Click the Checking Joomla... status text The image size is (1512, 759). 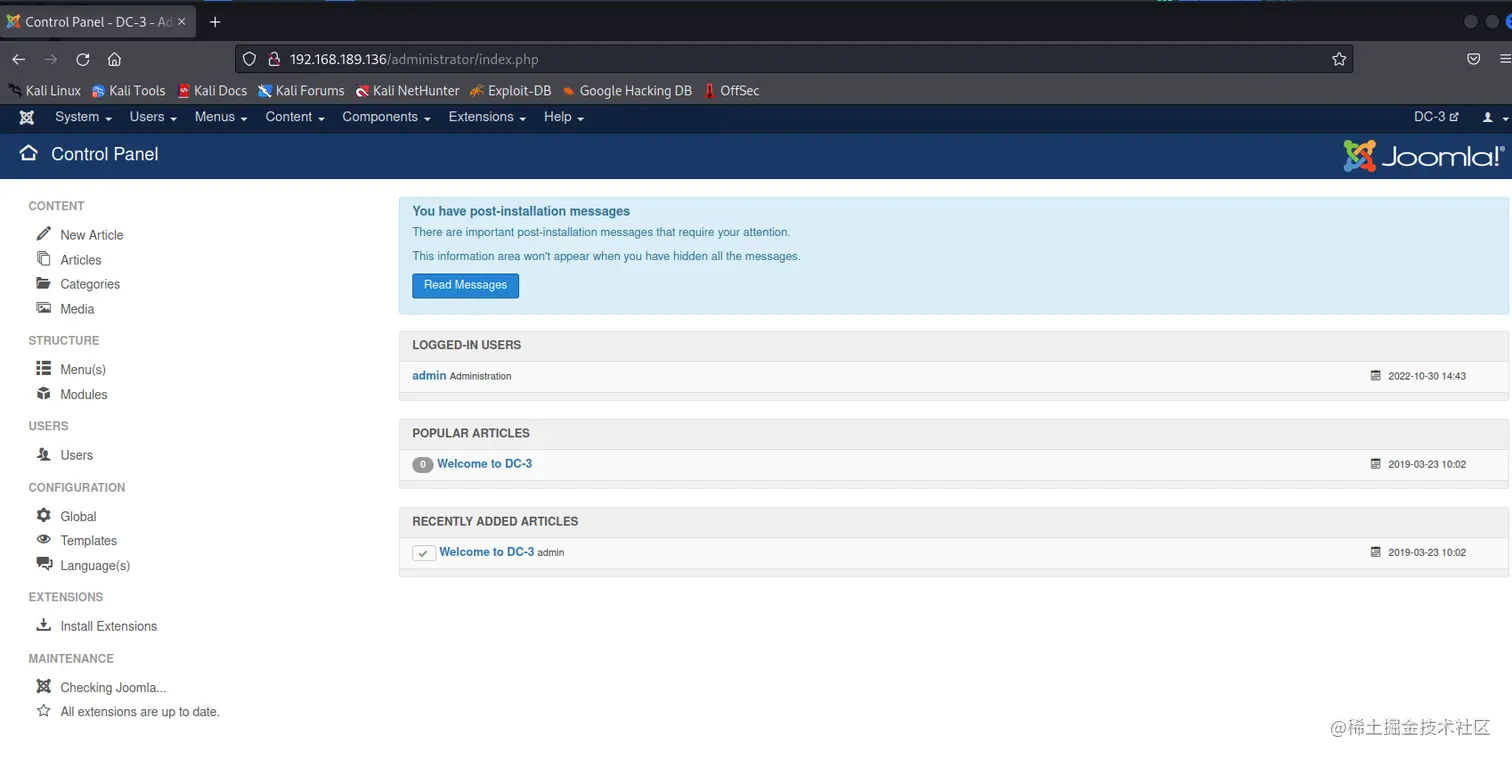[x=113, y=688]
